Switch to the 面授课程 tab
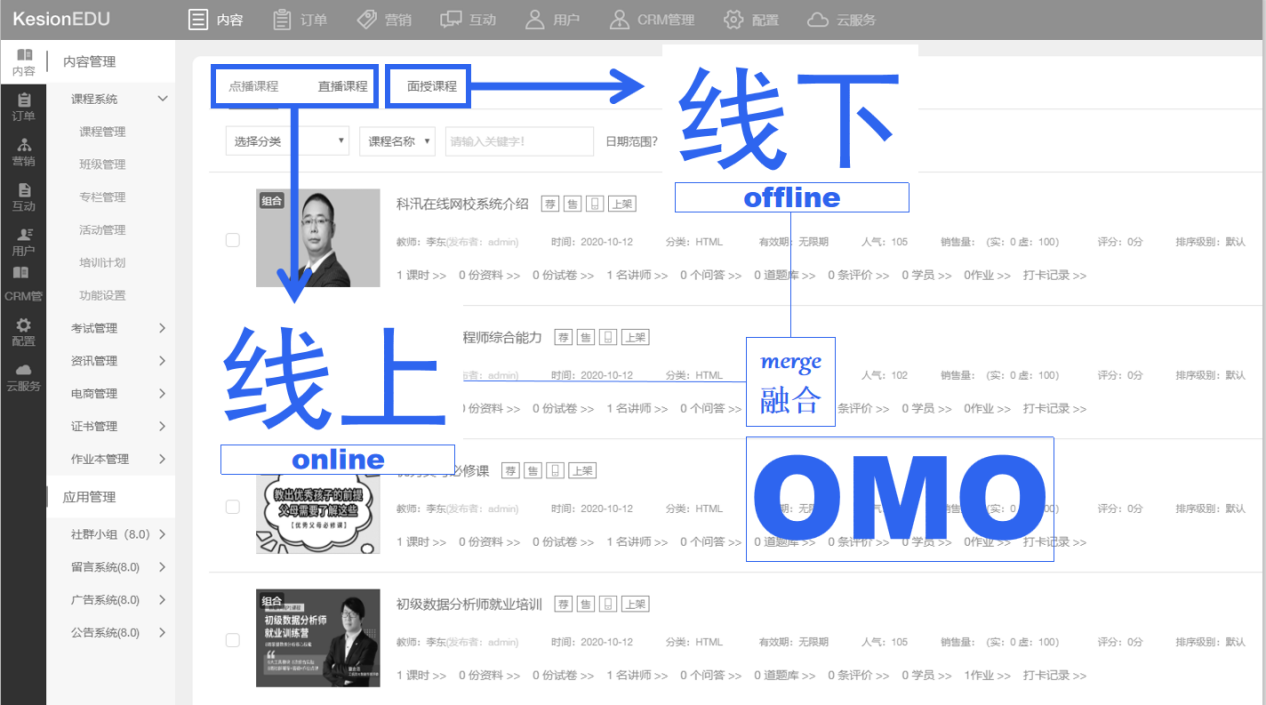This screenshot has height=705, width=1266. point(432,87)
